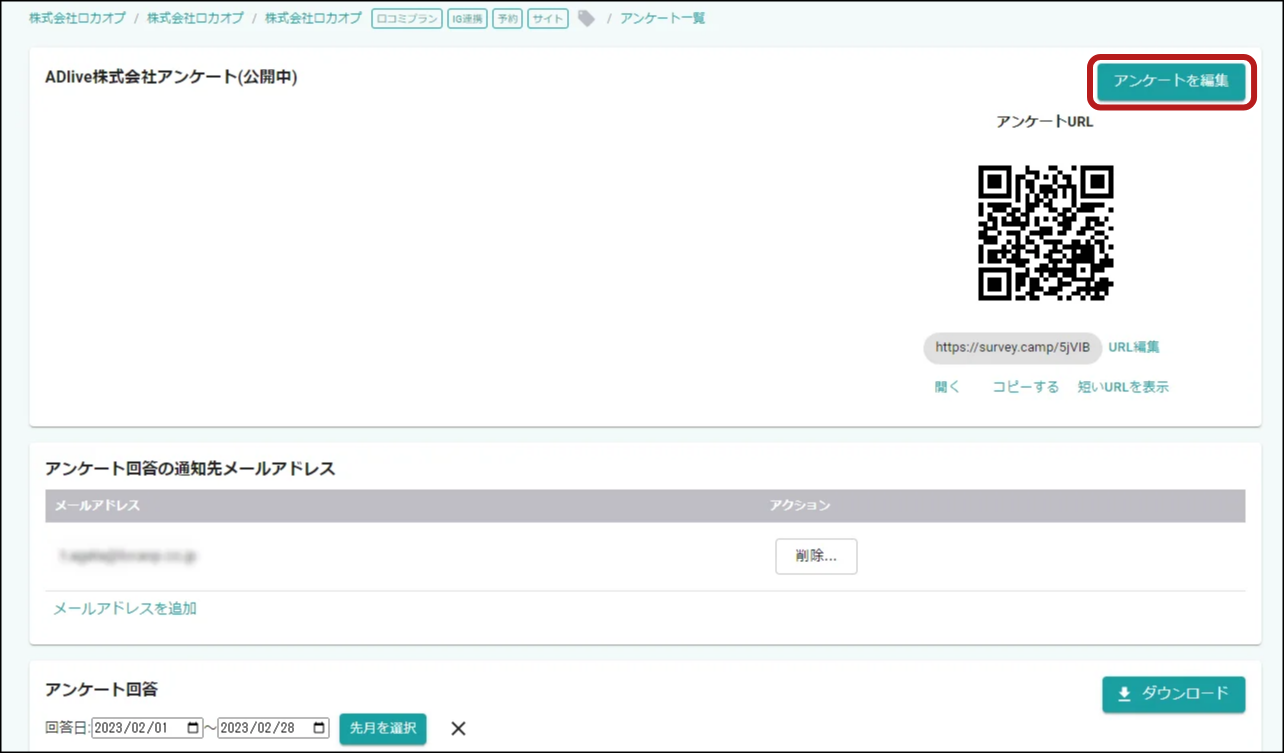
Task: Click the ADlive株式会社アンケート(公開中) title
Action: (171, 77)
